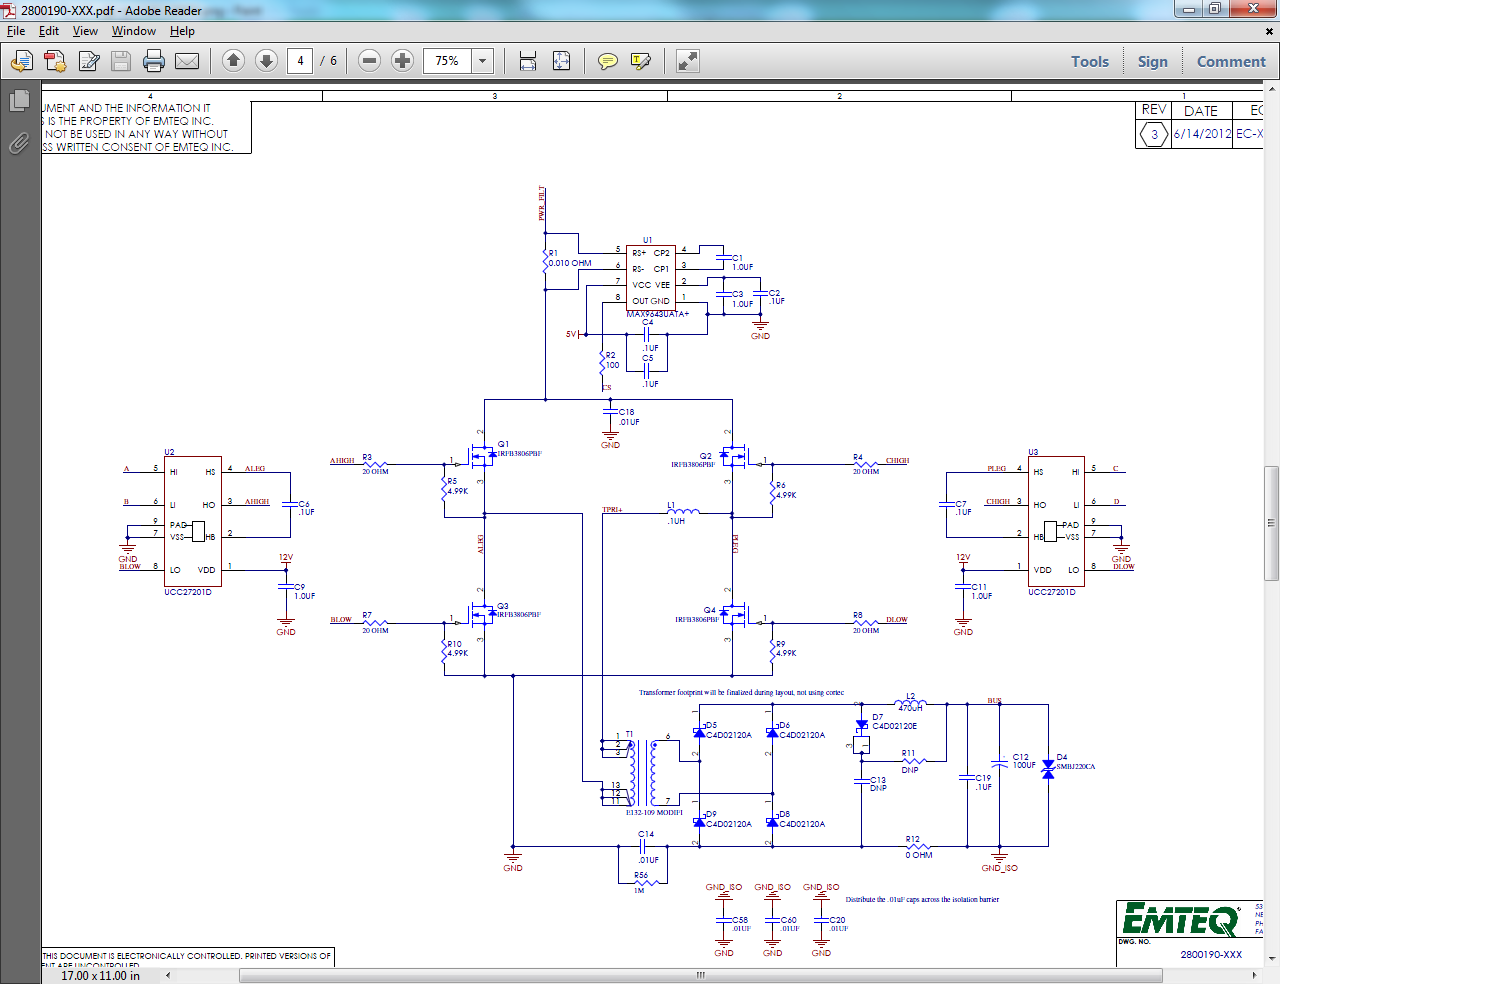The height and width of the screenshot is (984, 1500).
Task: Click the Fit one full page icon
Action: tap(562, 61)
